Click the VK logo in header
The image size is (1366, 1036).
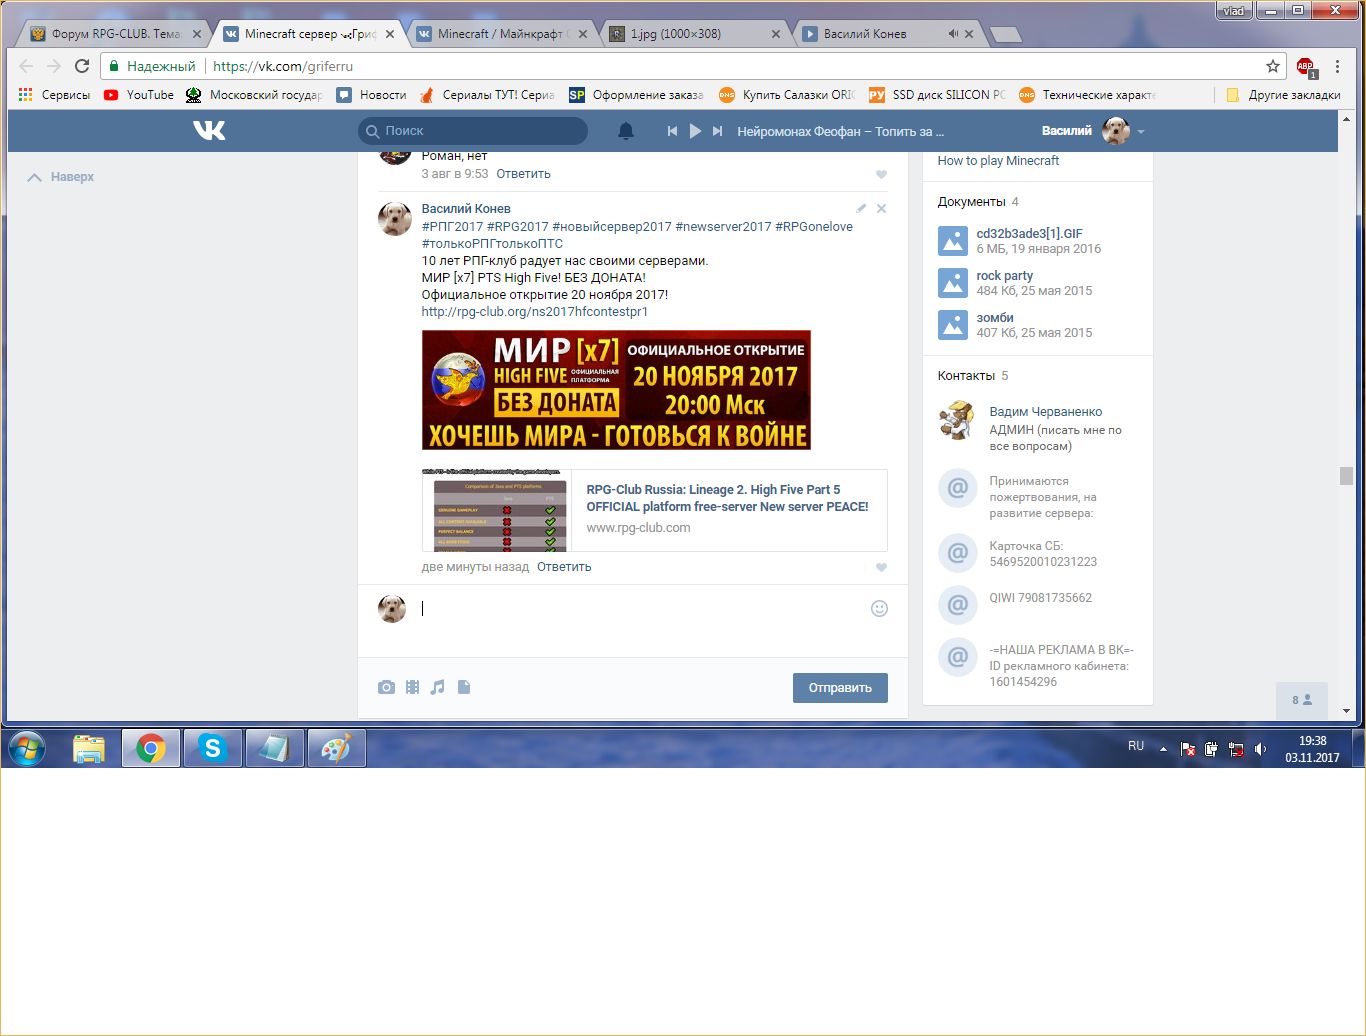click(209, 130)
